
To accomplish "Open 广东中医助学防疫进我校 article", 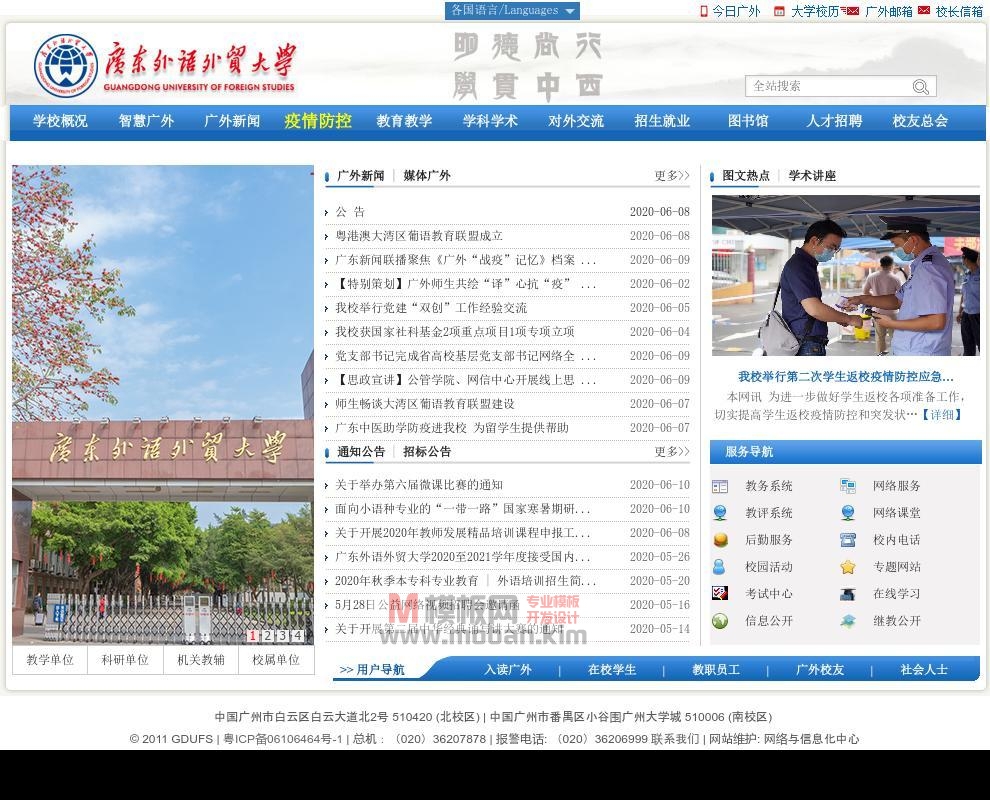I will pyautogui.click(x=451, y=427).
